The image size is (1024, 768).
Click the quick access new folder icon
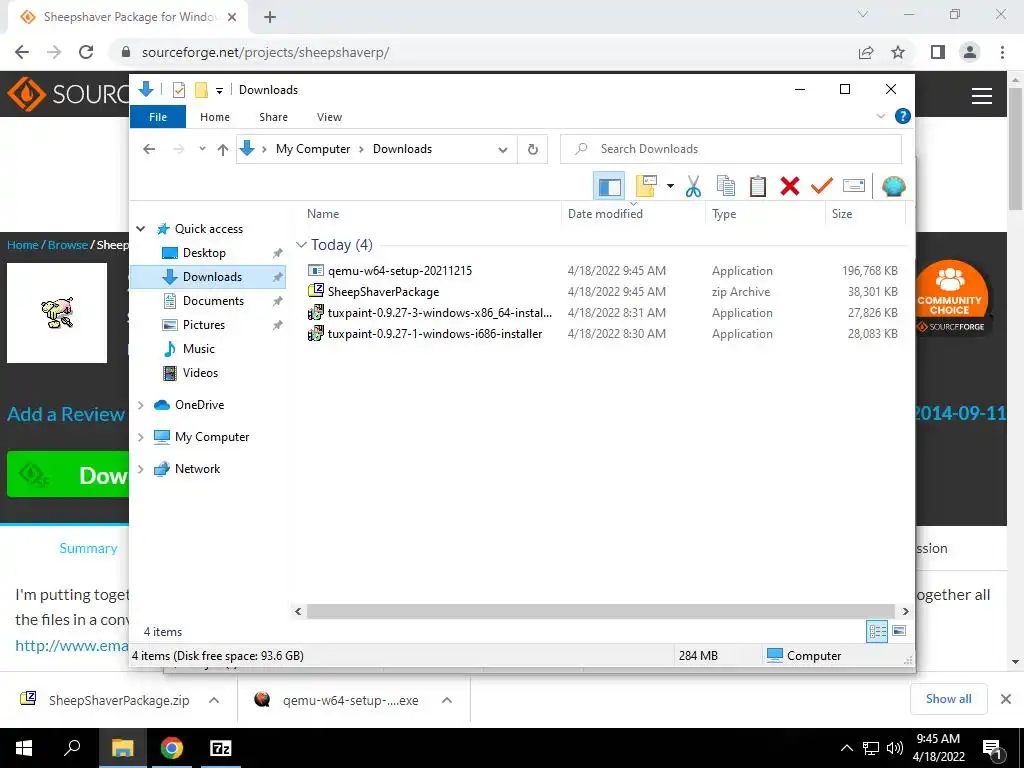coord(201,90)
